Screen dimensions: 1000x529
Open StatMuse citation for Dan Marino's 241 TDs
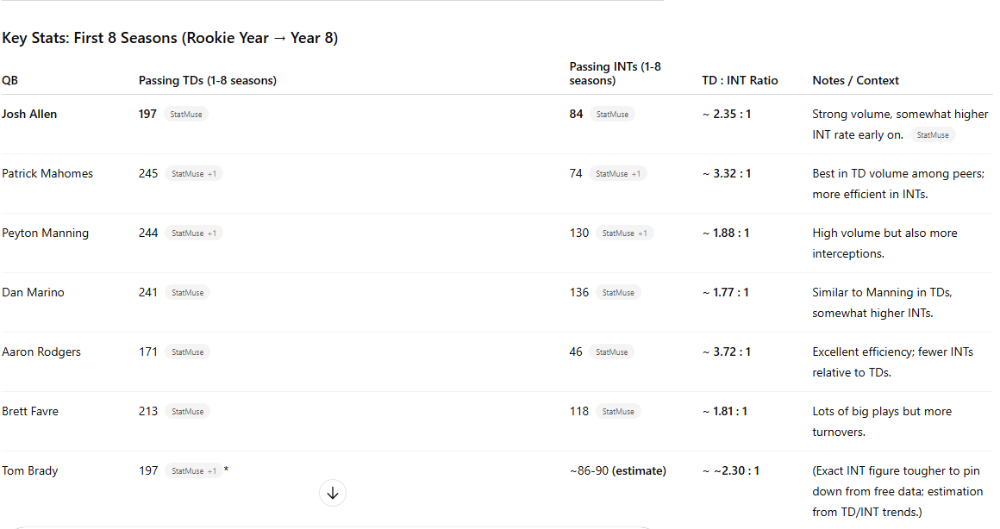click(188, 292)
